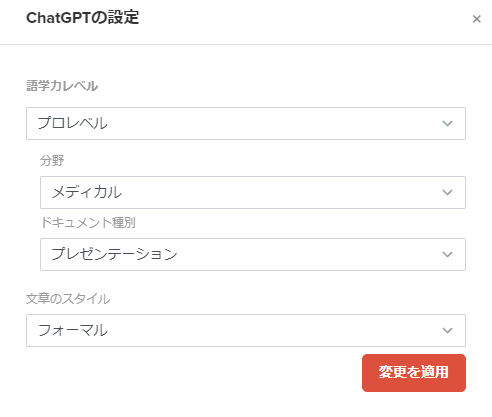Click the 語学力レベル field label
492x417 pixels.
(x=62, y=86)
